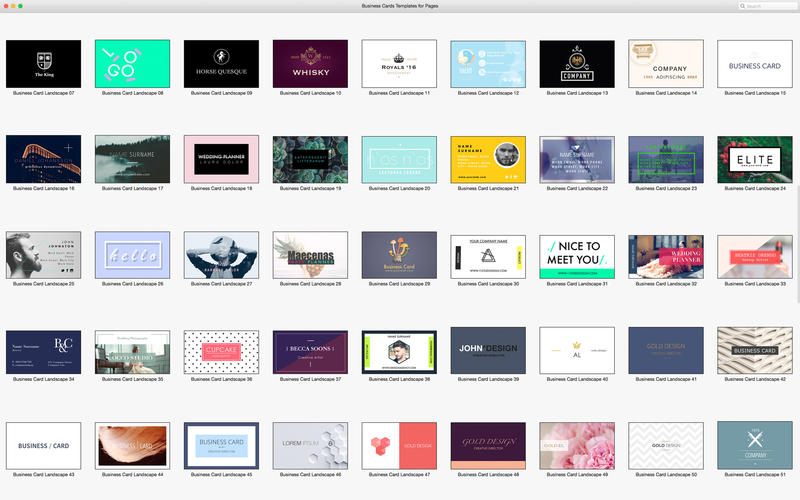Click label text "Business Card Landscape 47"
The height and width of the screenshot is (500, 800).
point(399,474)
